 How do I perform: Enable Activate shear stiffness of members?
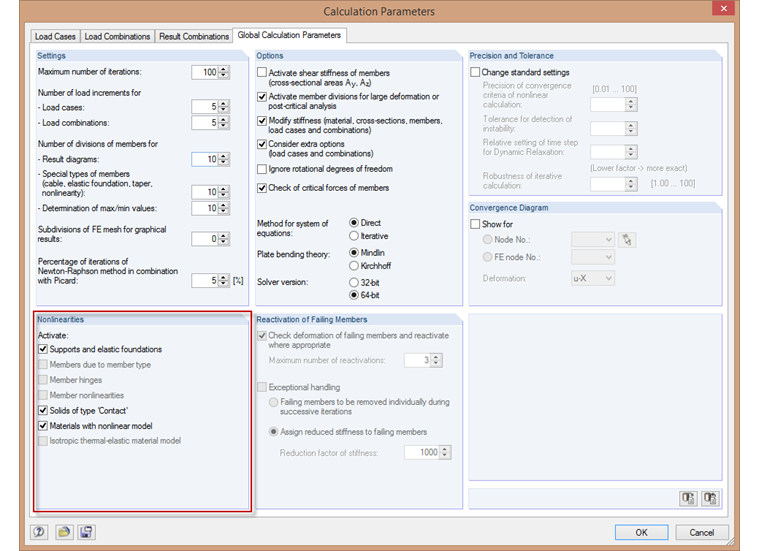[262, 73]
